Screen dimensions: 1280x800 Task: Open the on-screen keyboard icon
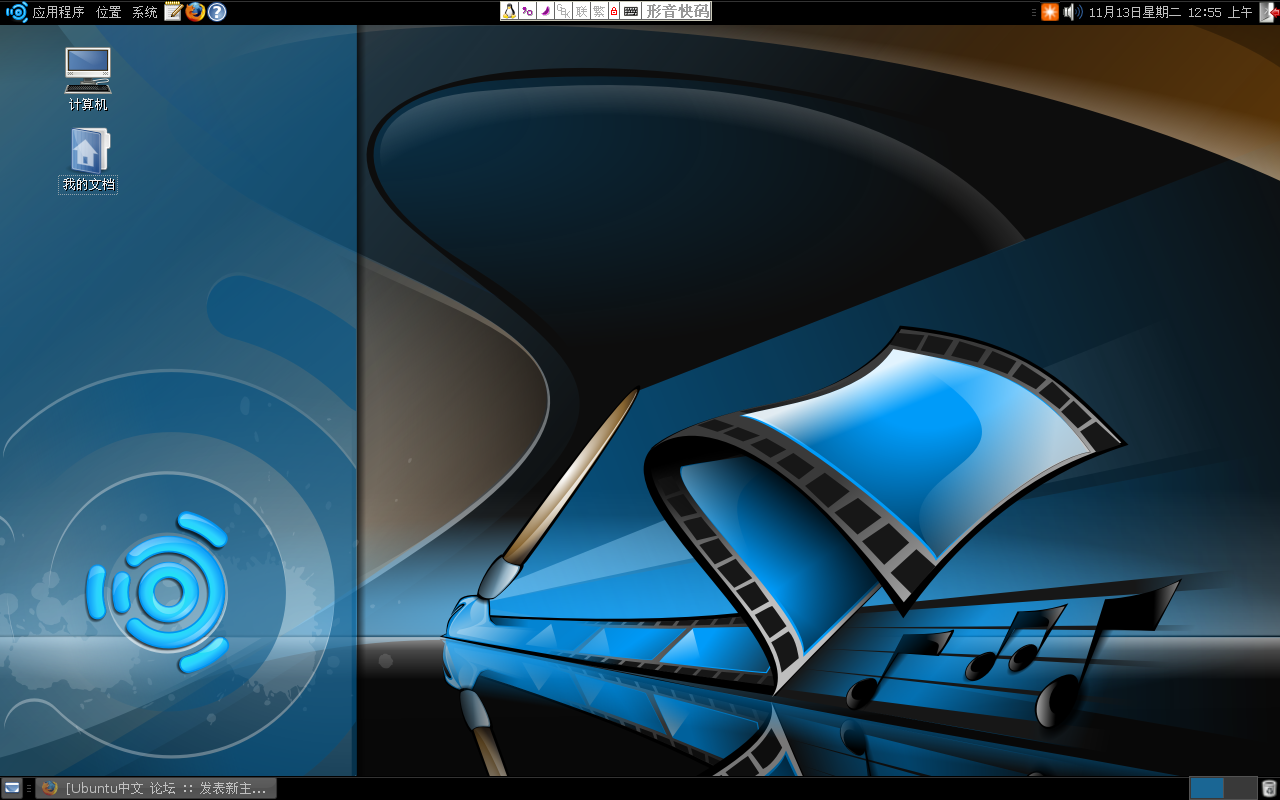[x=631, y=11]
